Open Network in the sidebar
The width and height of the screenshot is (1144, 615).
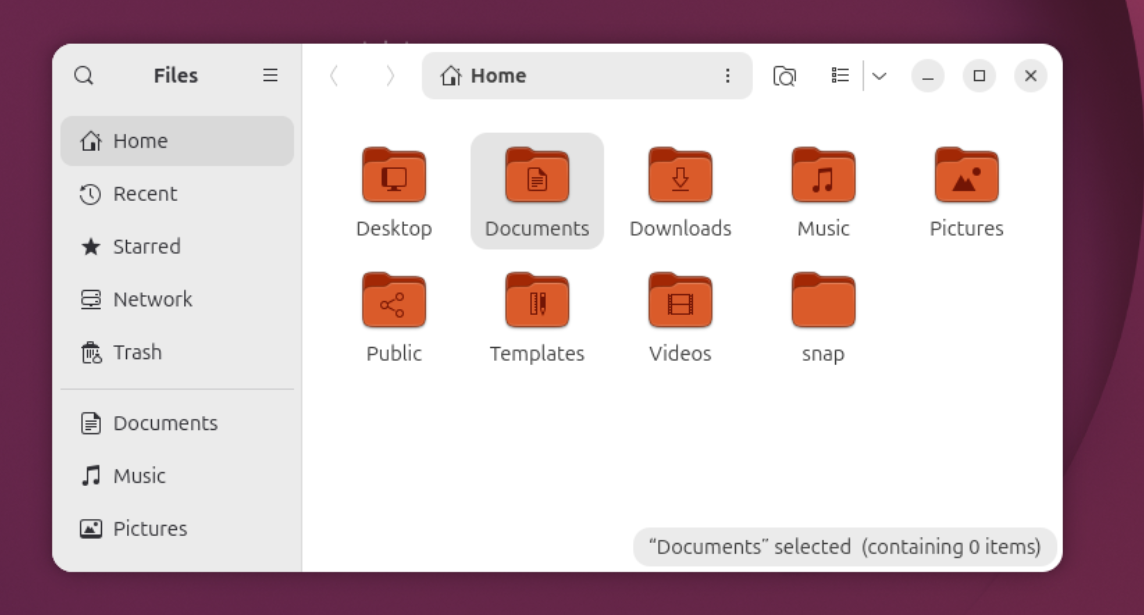(177, 300)
